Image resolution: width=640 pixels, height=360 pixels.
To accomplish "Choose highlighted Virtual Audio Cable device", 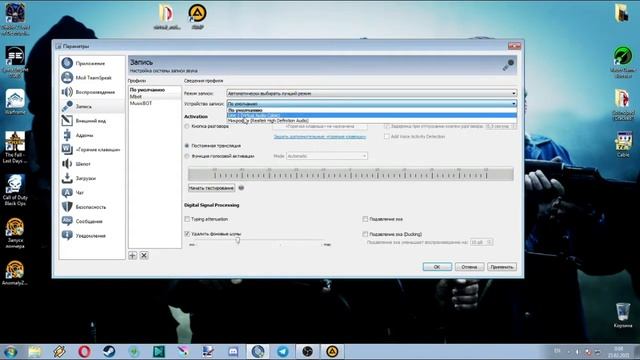I will (372, 116).
